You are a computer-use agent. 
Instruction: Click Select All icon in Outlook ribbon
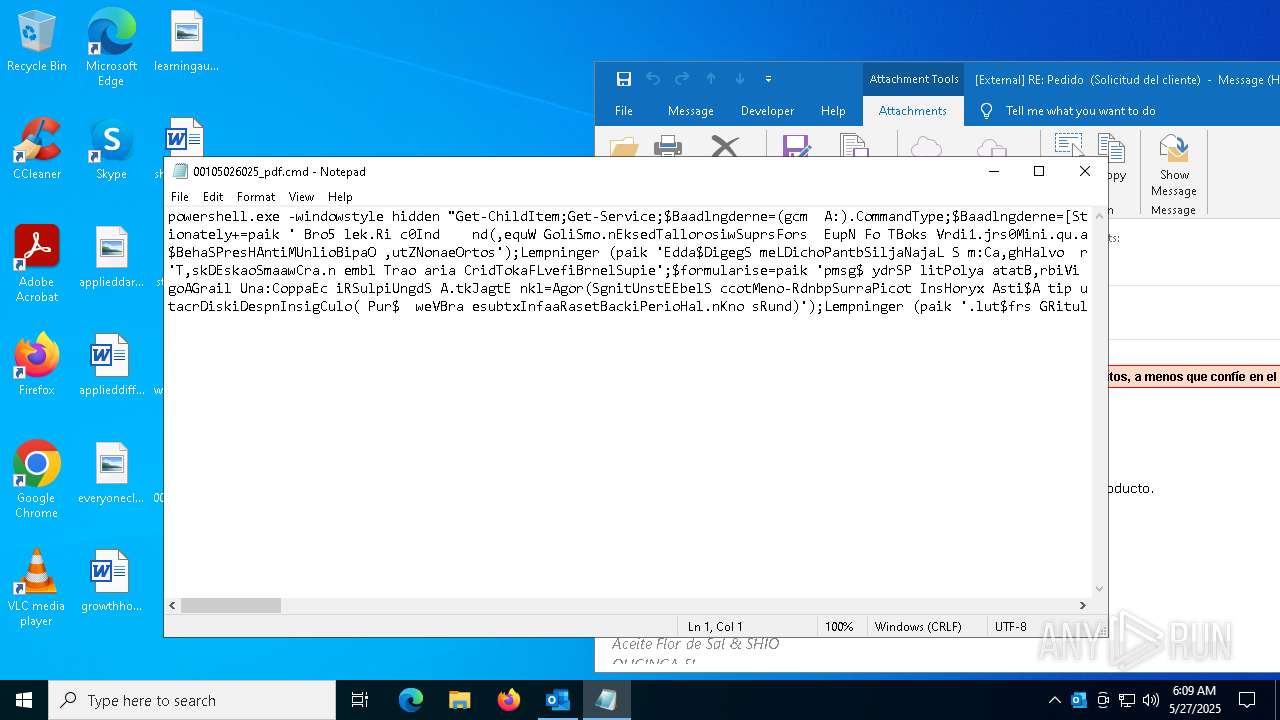point(1069,146)
